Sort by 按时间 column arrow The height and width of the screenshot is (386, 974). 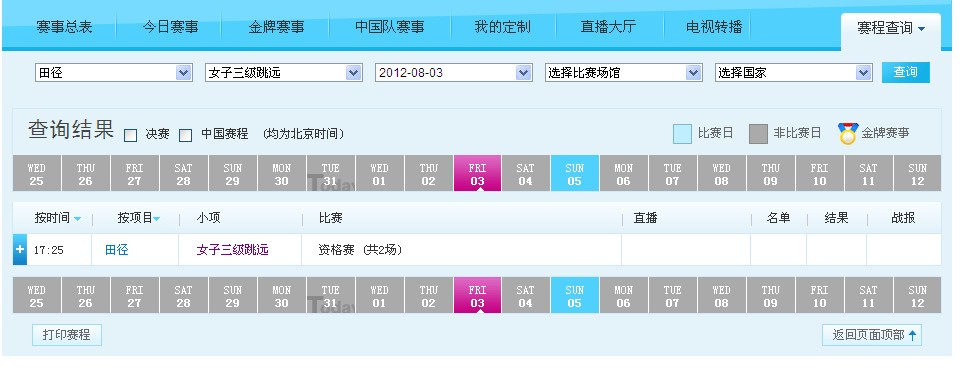point(77,219)
